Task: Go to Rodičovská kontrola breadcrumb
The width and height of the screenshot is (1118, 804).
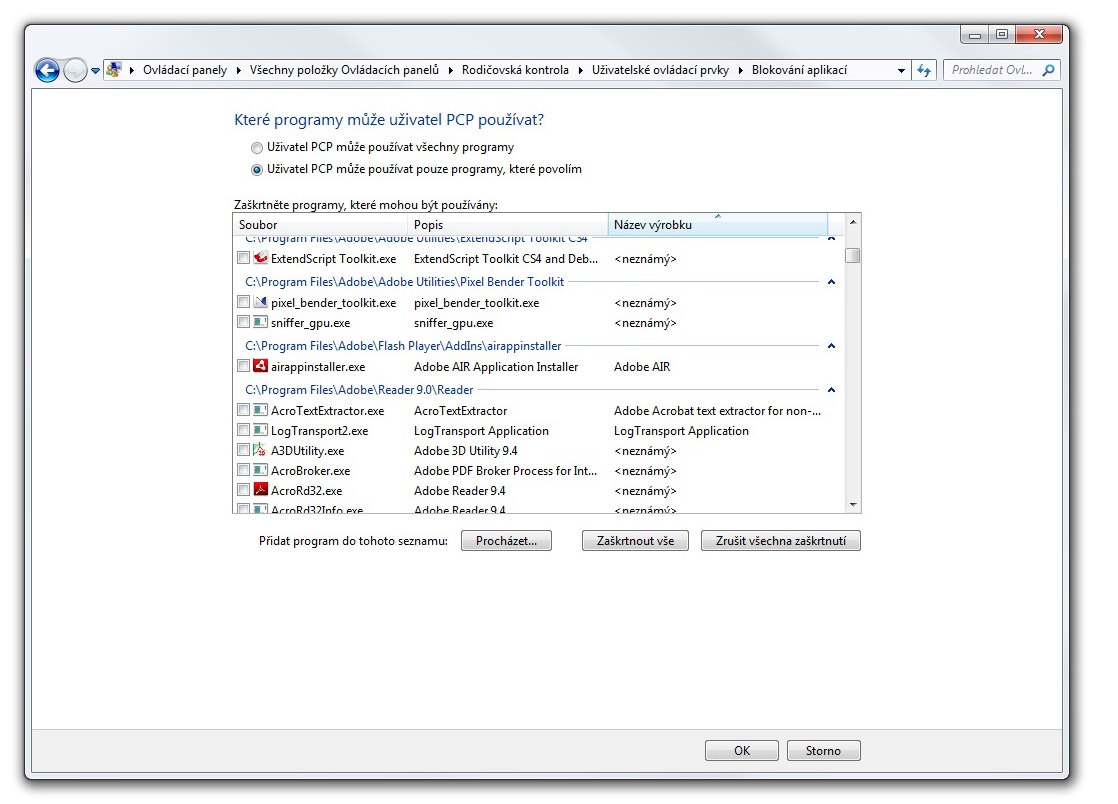Action: pos(516,70)
